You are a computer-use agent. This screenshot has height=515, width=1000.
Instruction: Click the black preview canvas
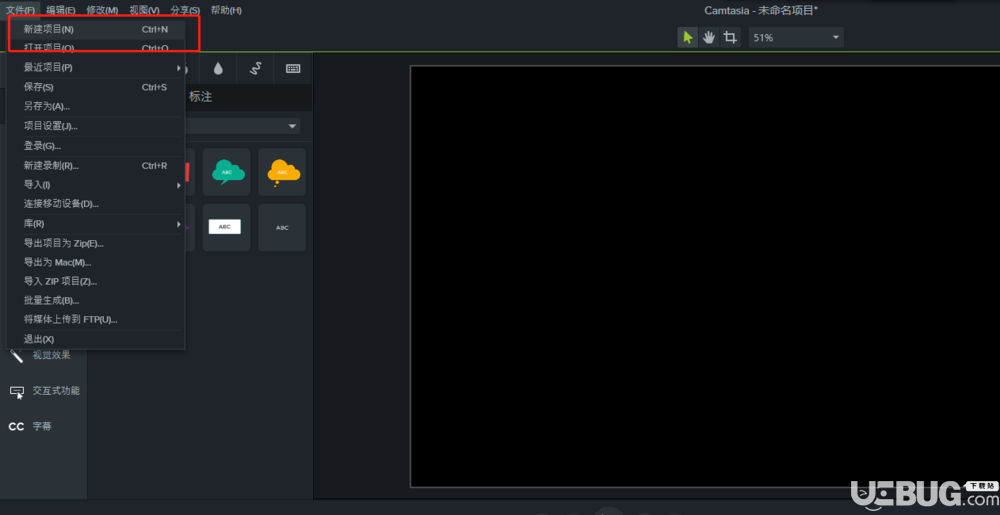coord(705,277)
